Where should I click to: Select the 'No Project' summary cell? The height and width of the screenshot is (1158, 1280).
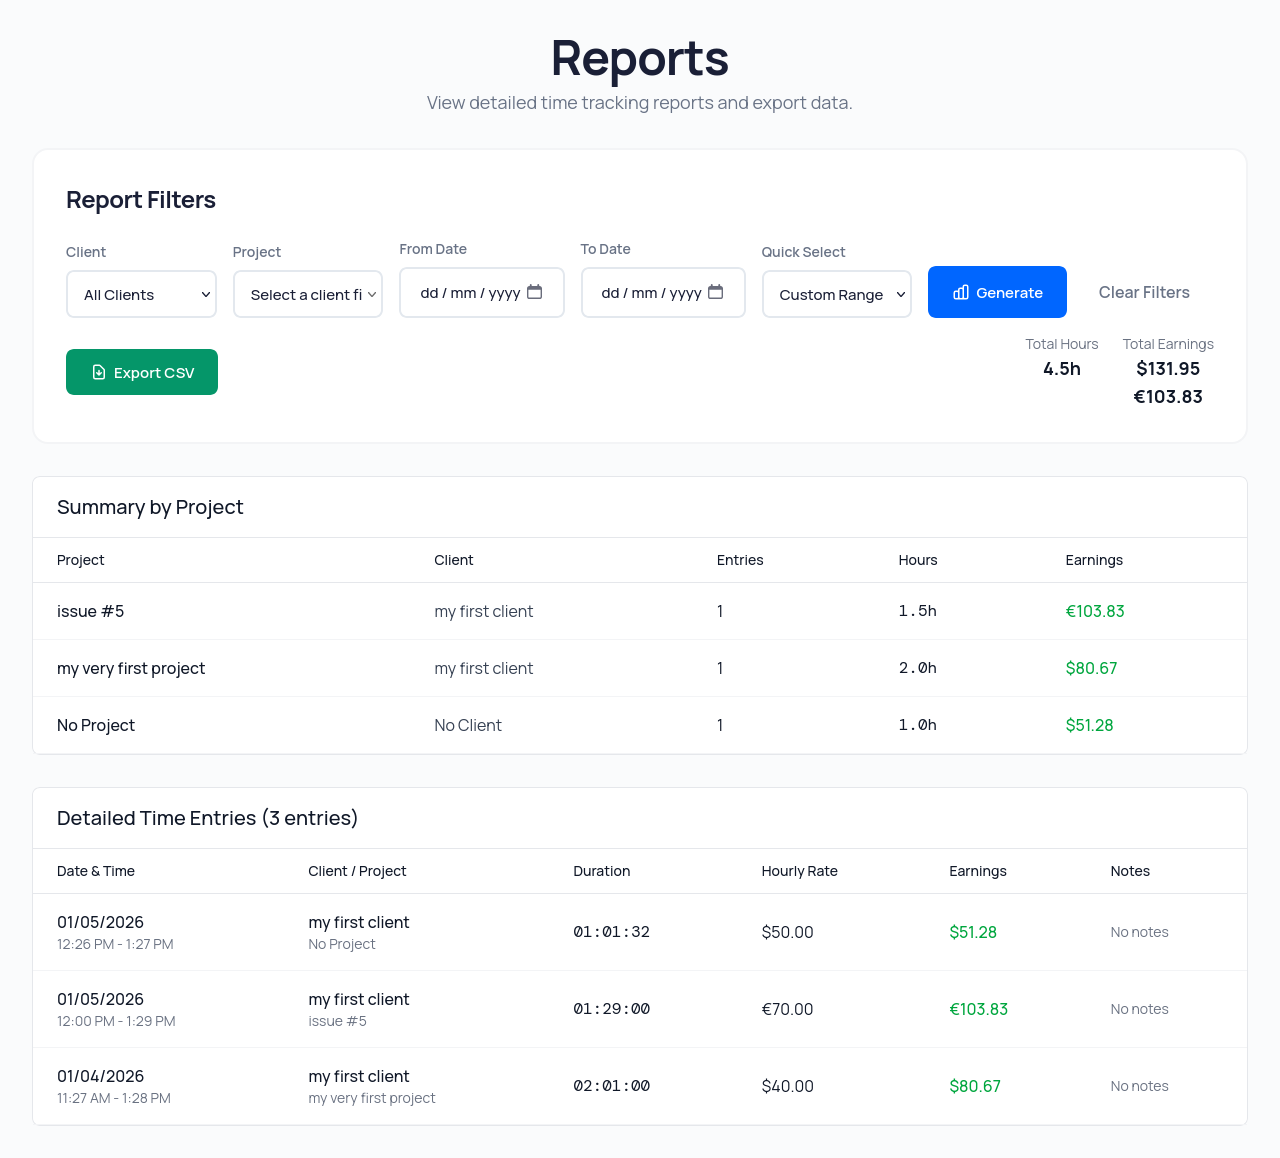(96, 725)
